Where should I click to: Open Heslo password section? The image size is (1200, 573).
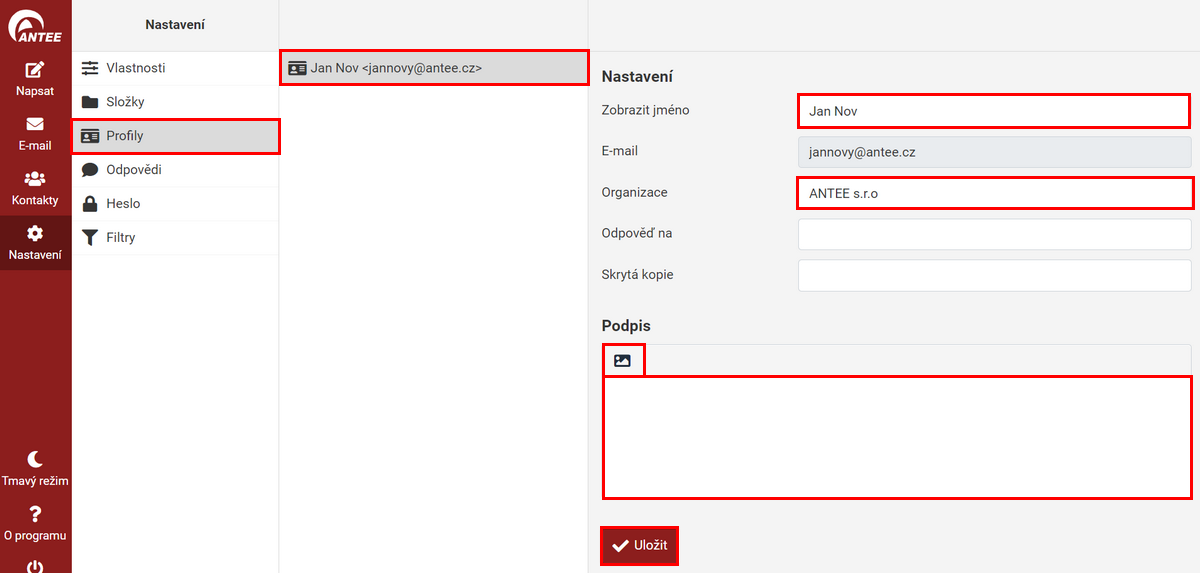(x=123, y=204)
